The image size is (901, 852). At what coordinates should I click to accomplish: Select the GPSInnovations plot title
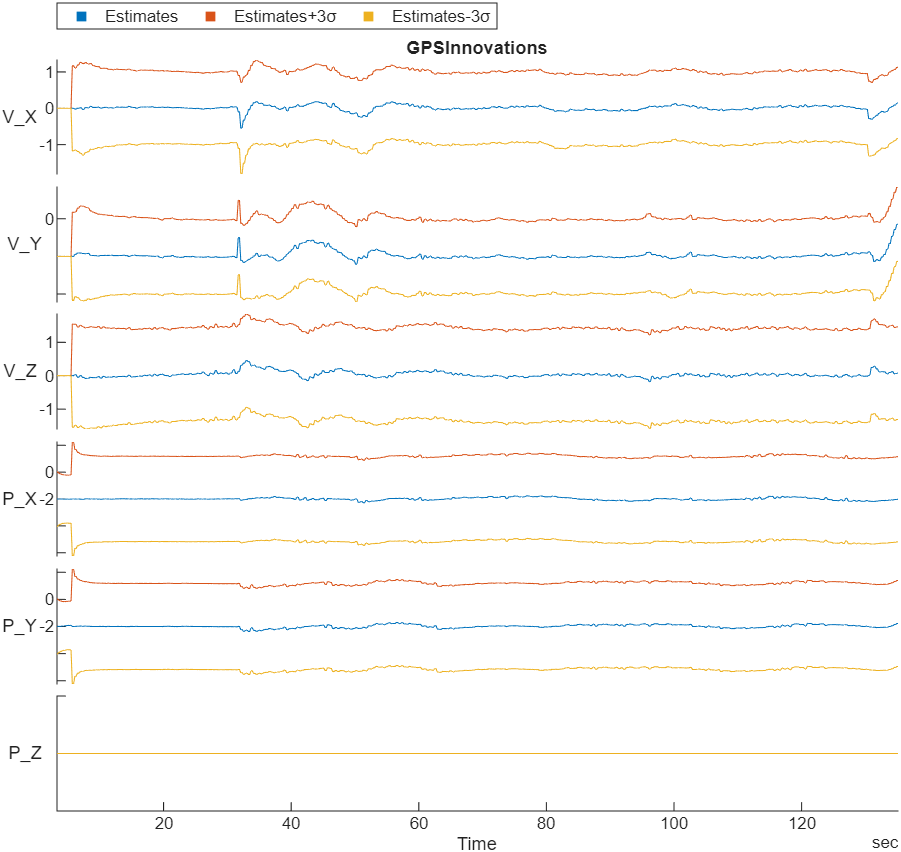[478, 45]
